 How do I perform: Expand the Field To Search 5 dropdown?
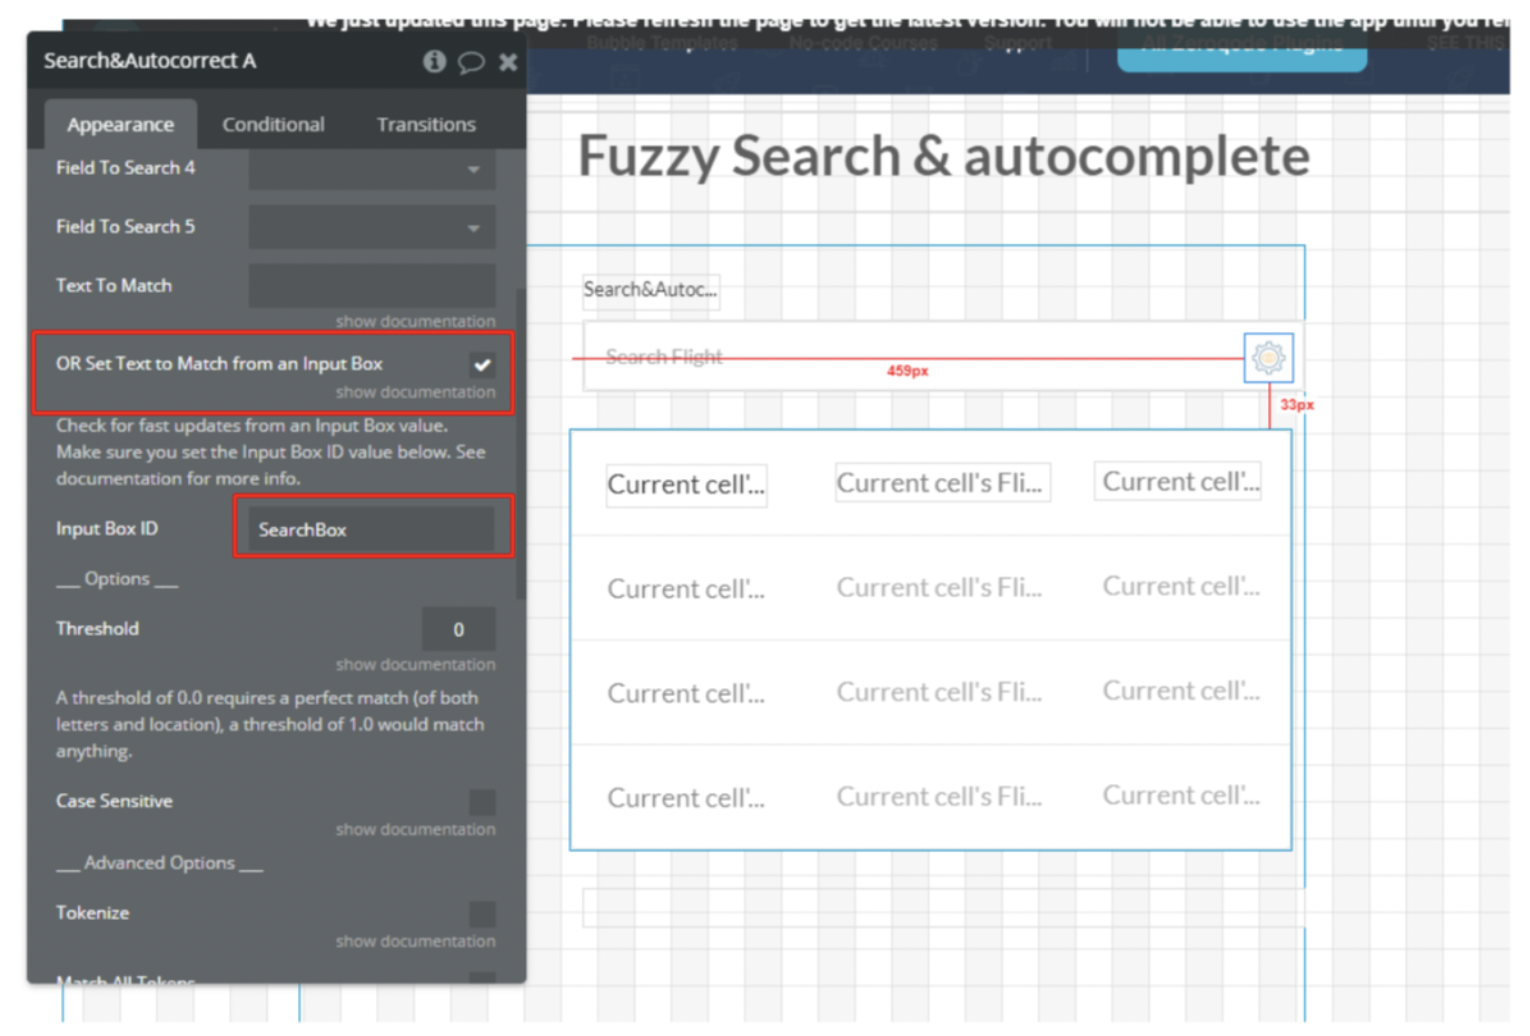[x=372, y=228]
